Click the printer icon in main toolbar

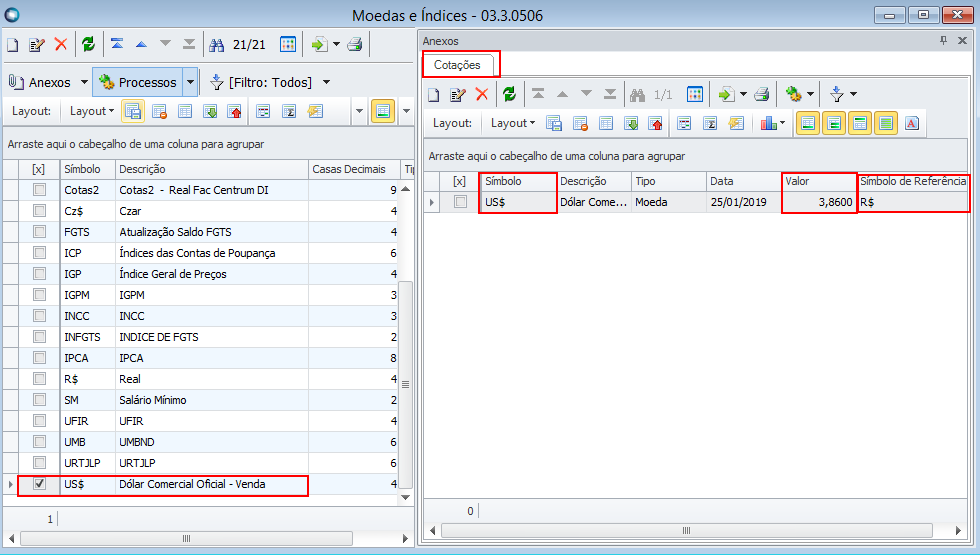coord(355,44)
